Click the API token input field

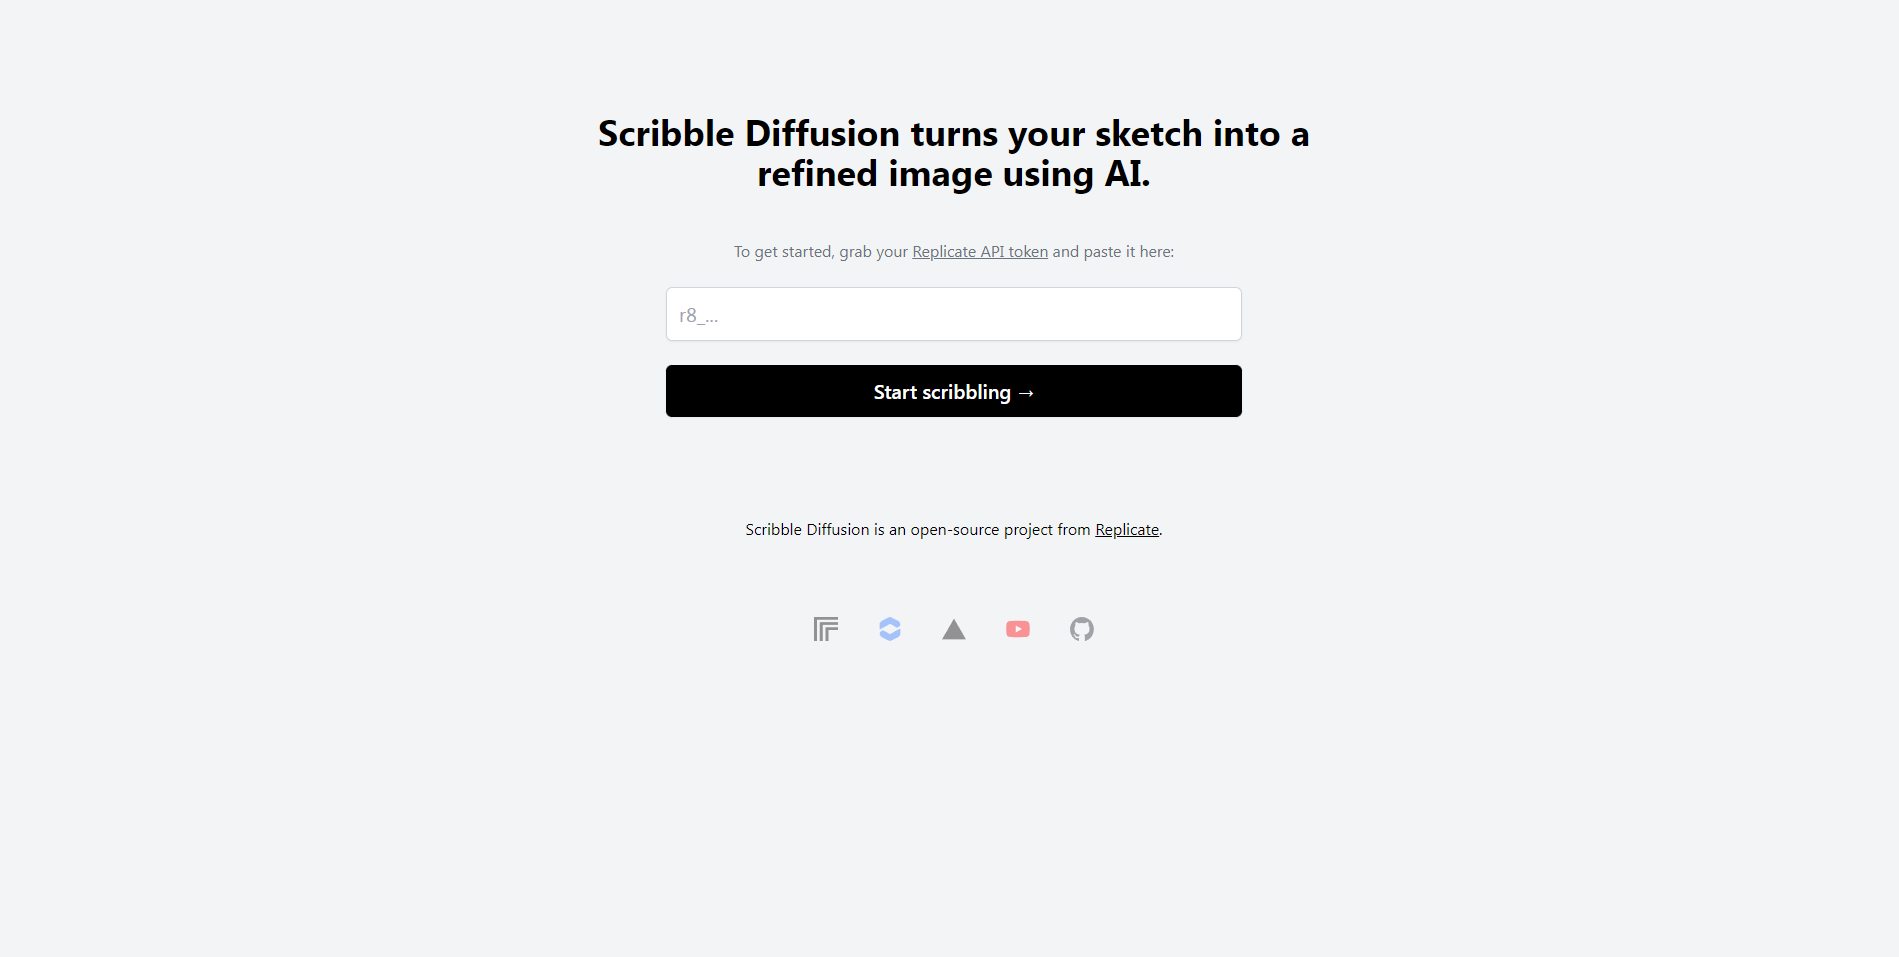point(953,313)
